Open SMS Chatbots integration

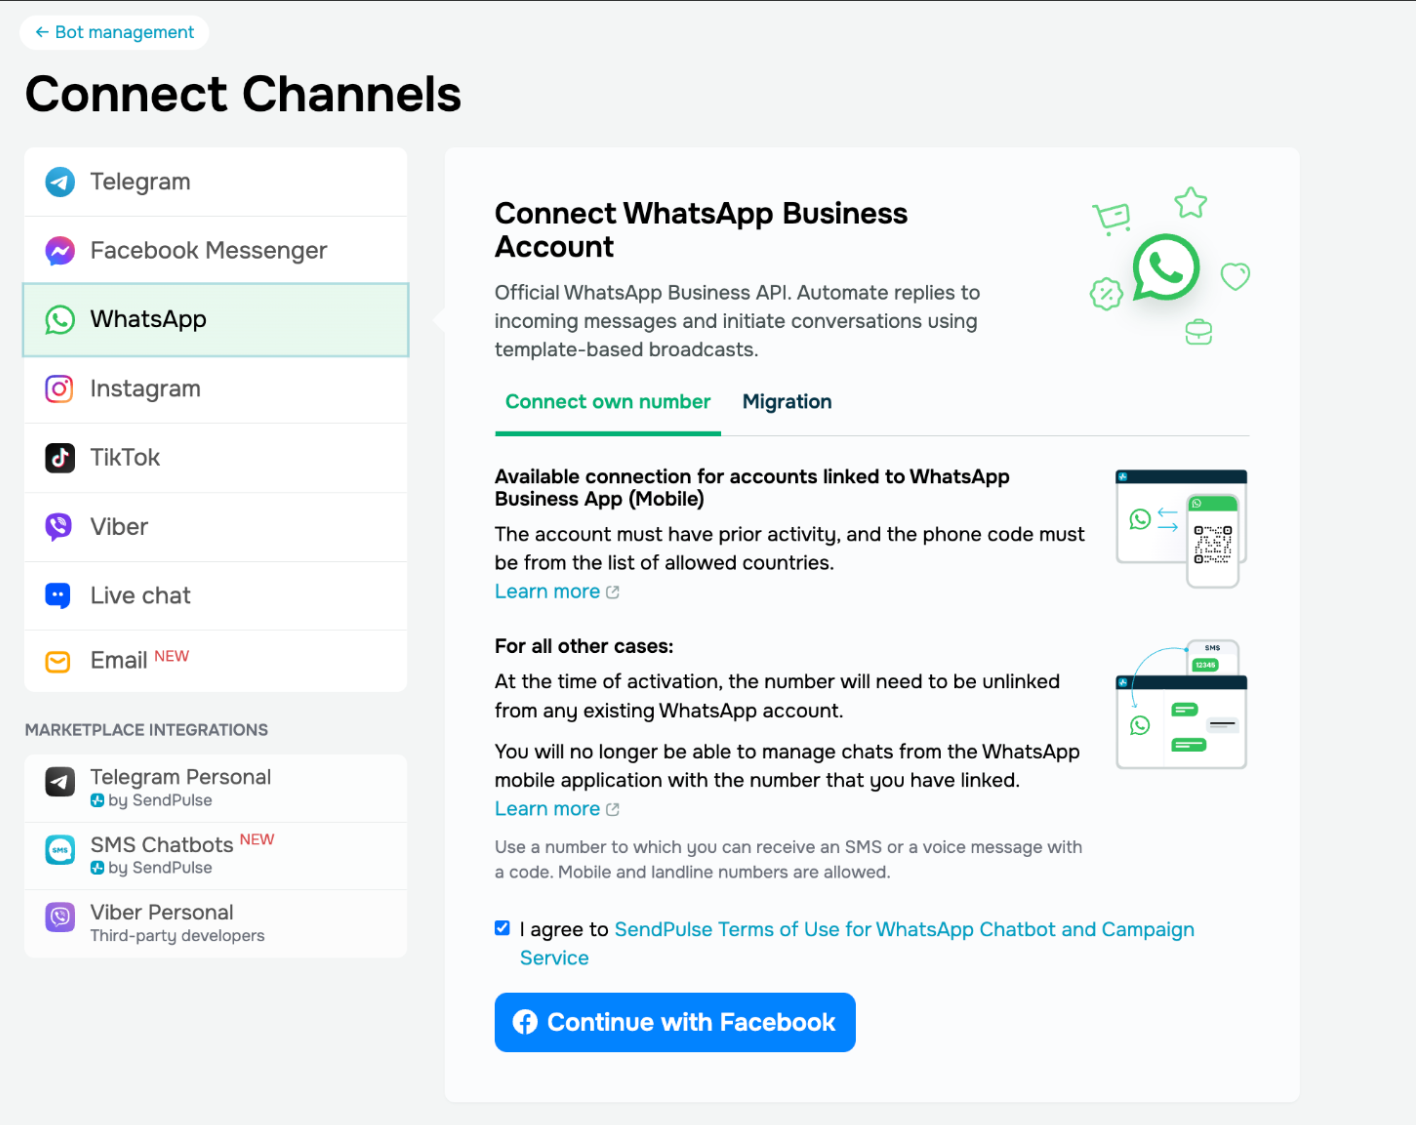216,856
